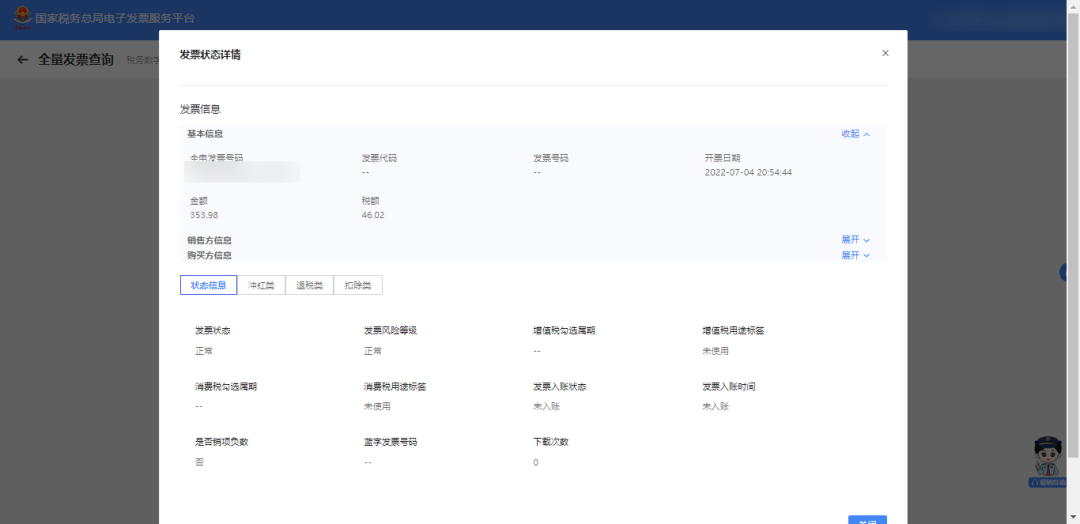
Task: Click the 否 value under 是否销项负数
Action: pyautogui.click(x=199, y=462)
